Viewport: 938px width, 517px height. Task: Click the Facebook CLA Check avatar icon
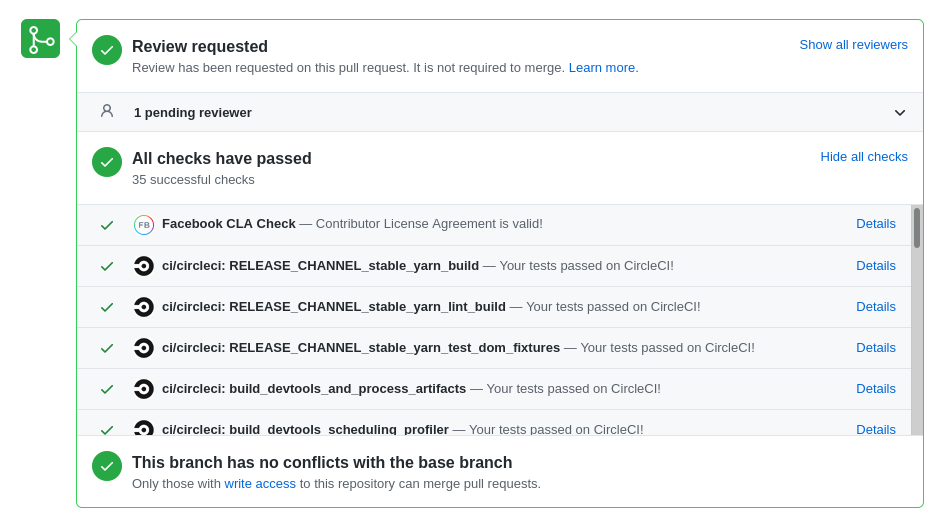pos(144,225)
